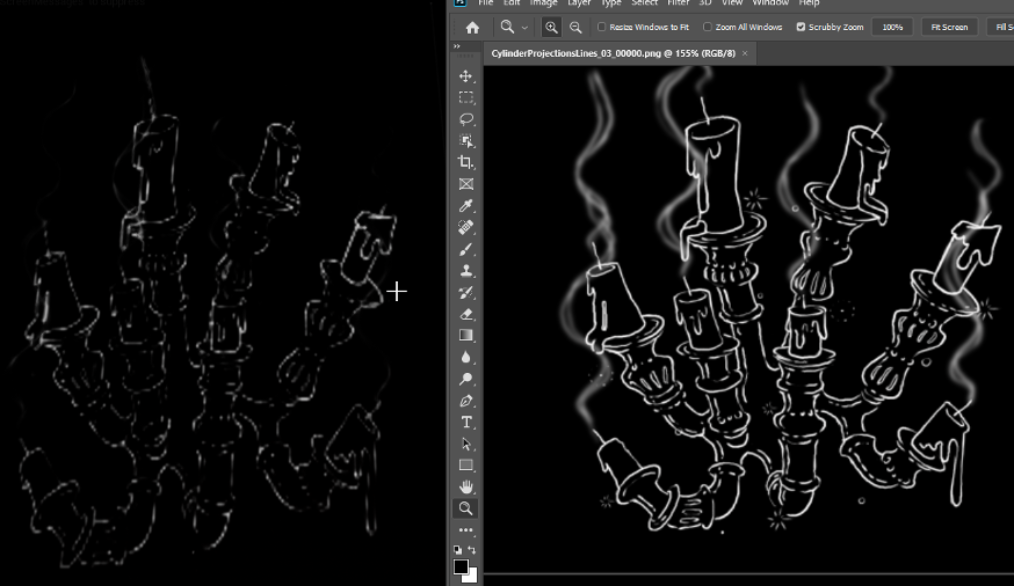Viewport: 1014px width, 586px height.
Task: Open the File menu
Action: tap(486, 3)
